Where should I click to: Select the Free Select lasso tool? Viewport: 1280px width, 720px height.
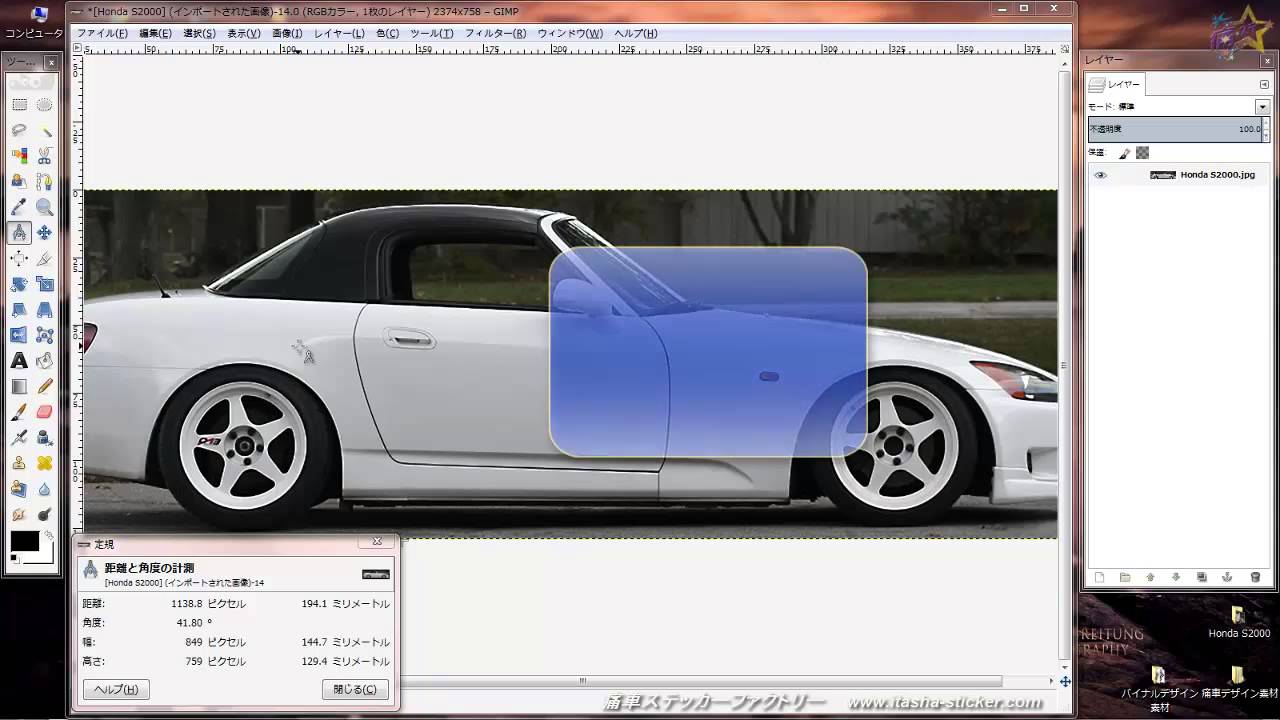(x=19, y=130)
